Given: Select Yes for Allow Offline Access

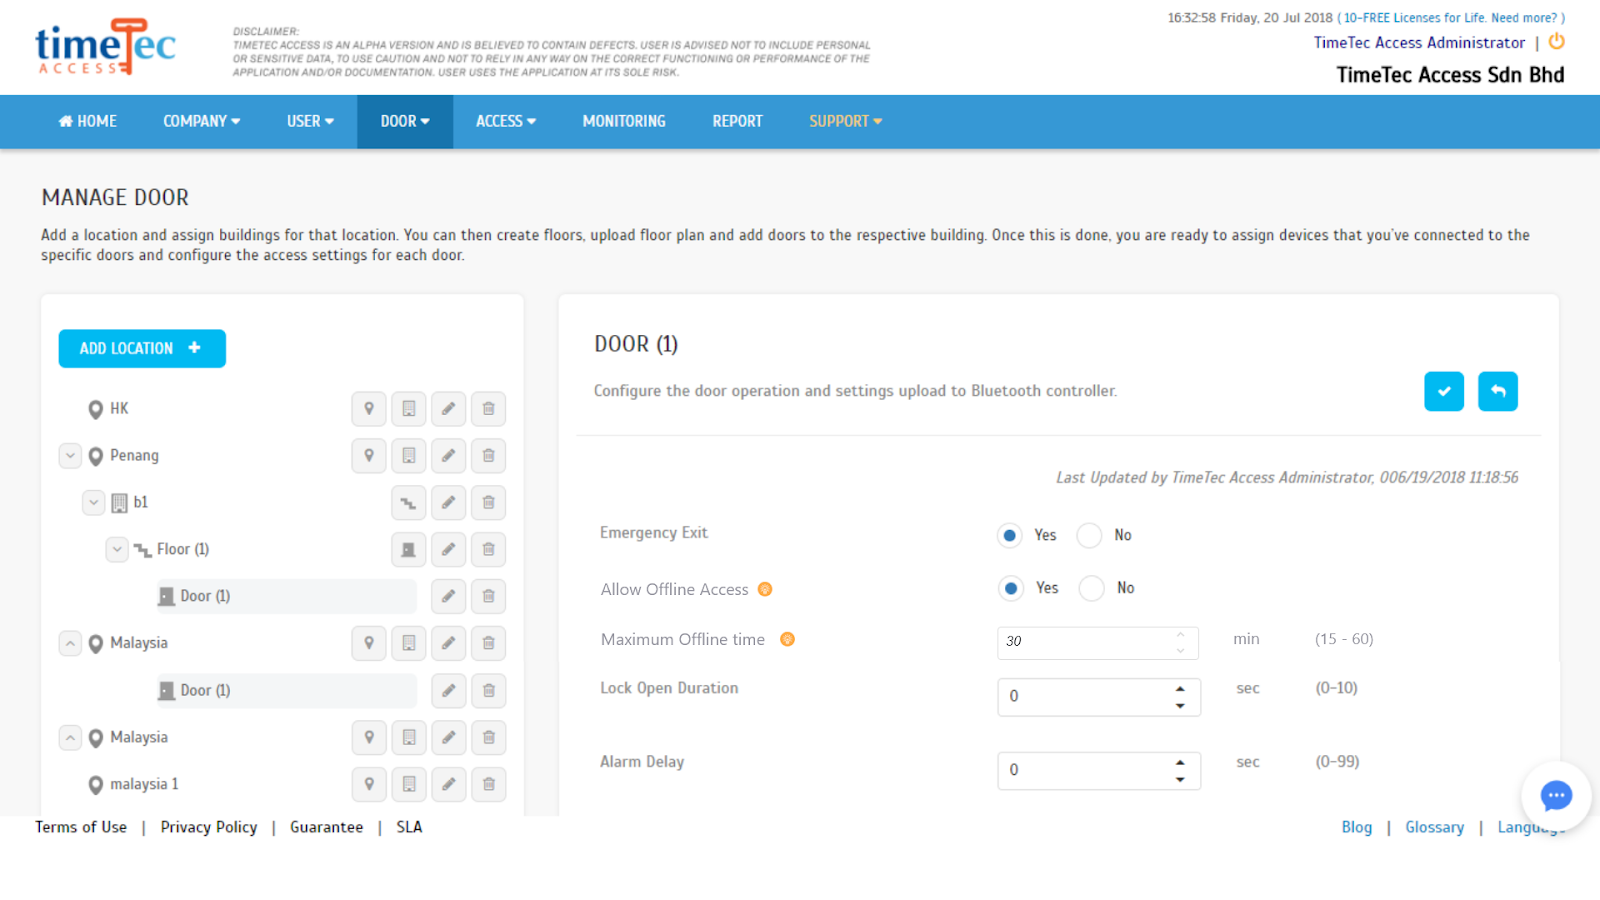Looking at the screenshot, I should point(1011,588).
